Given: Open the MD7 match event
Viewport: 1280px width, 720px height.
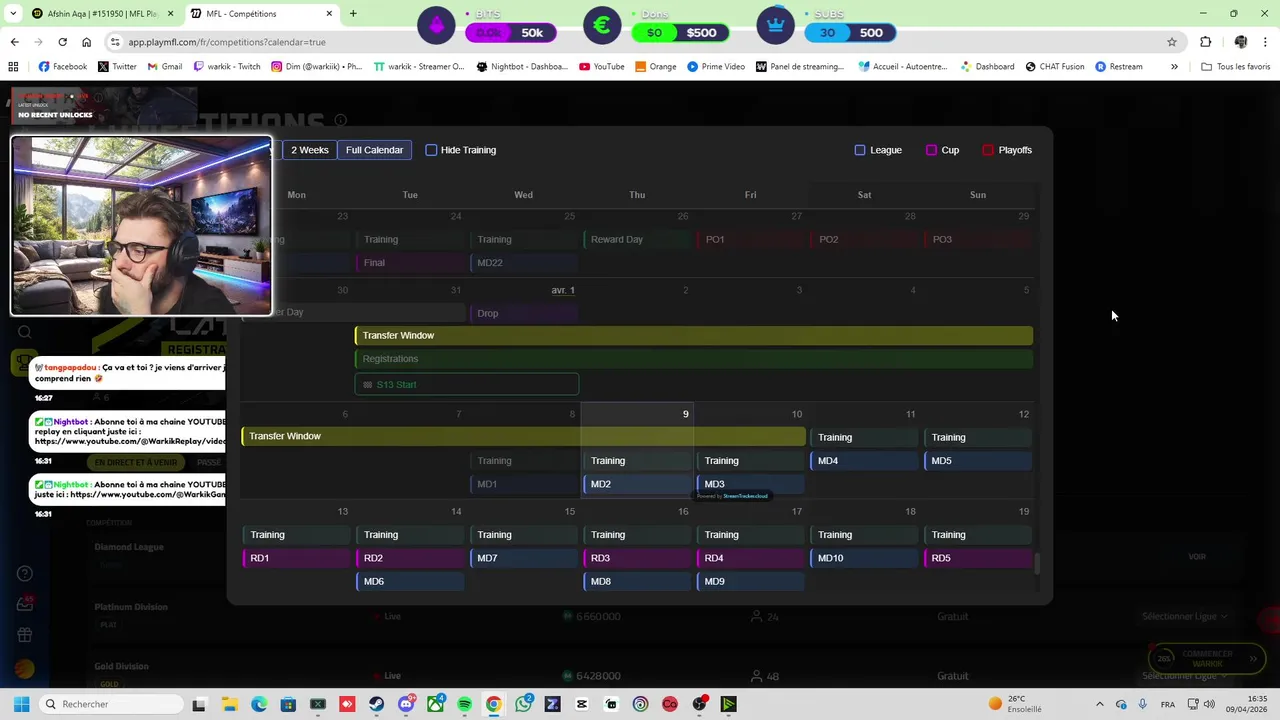Looking at the screenshot, I should coord(523,558).
